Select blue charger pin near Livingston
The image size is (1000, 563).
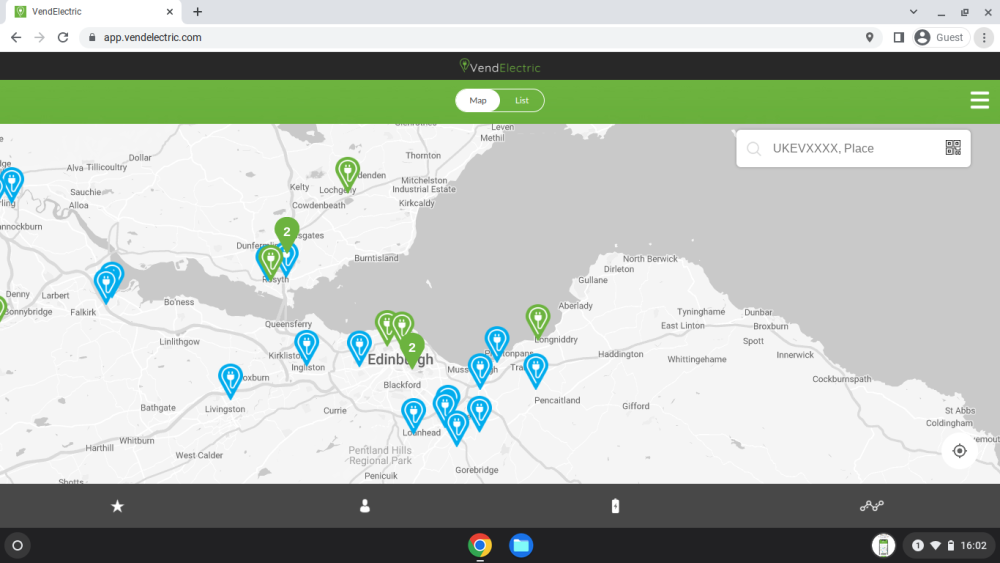point(230,381)
